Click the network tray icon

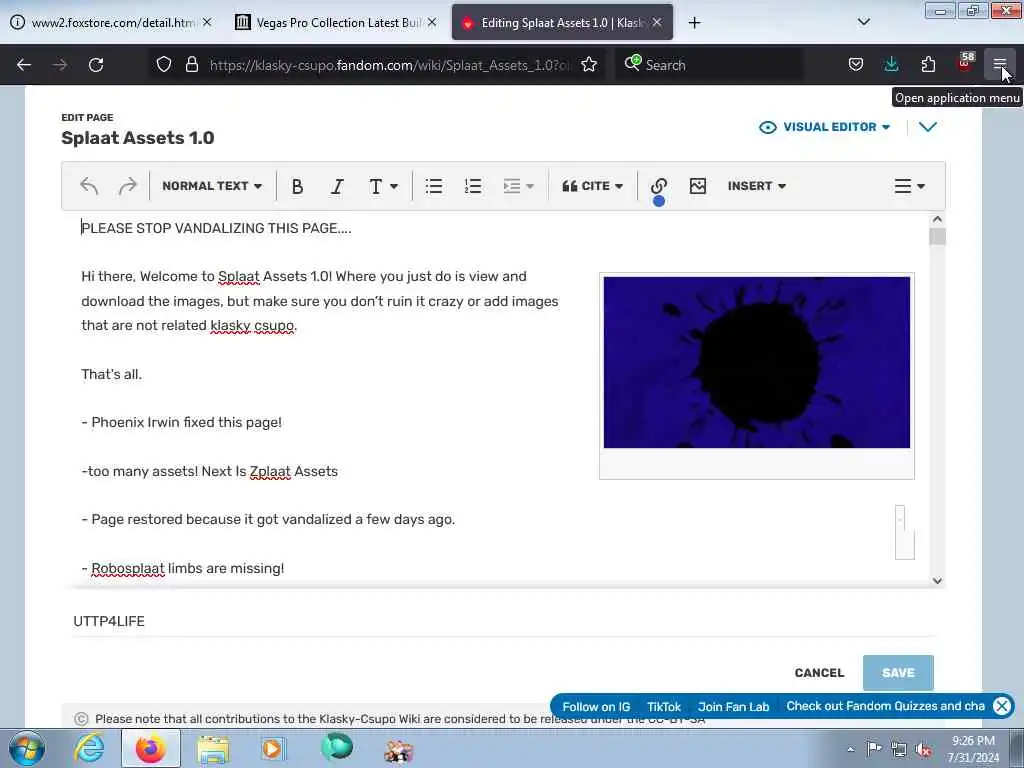click(899, 750)
